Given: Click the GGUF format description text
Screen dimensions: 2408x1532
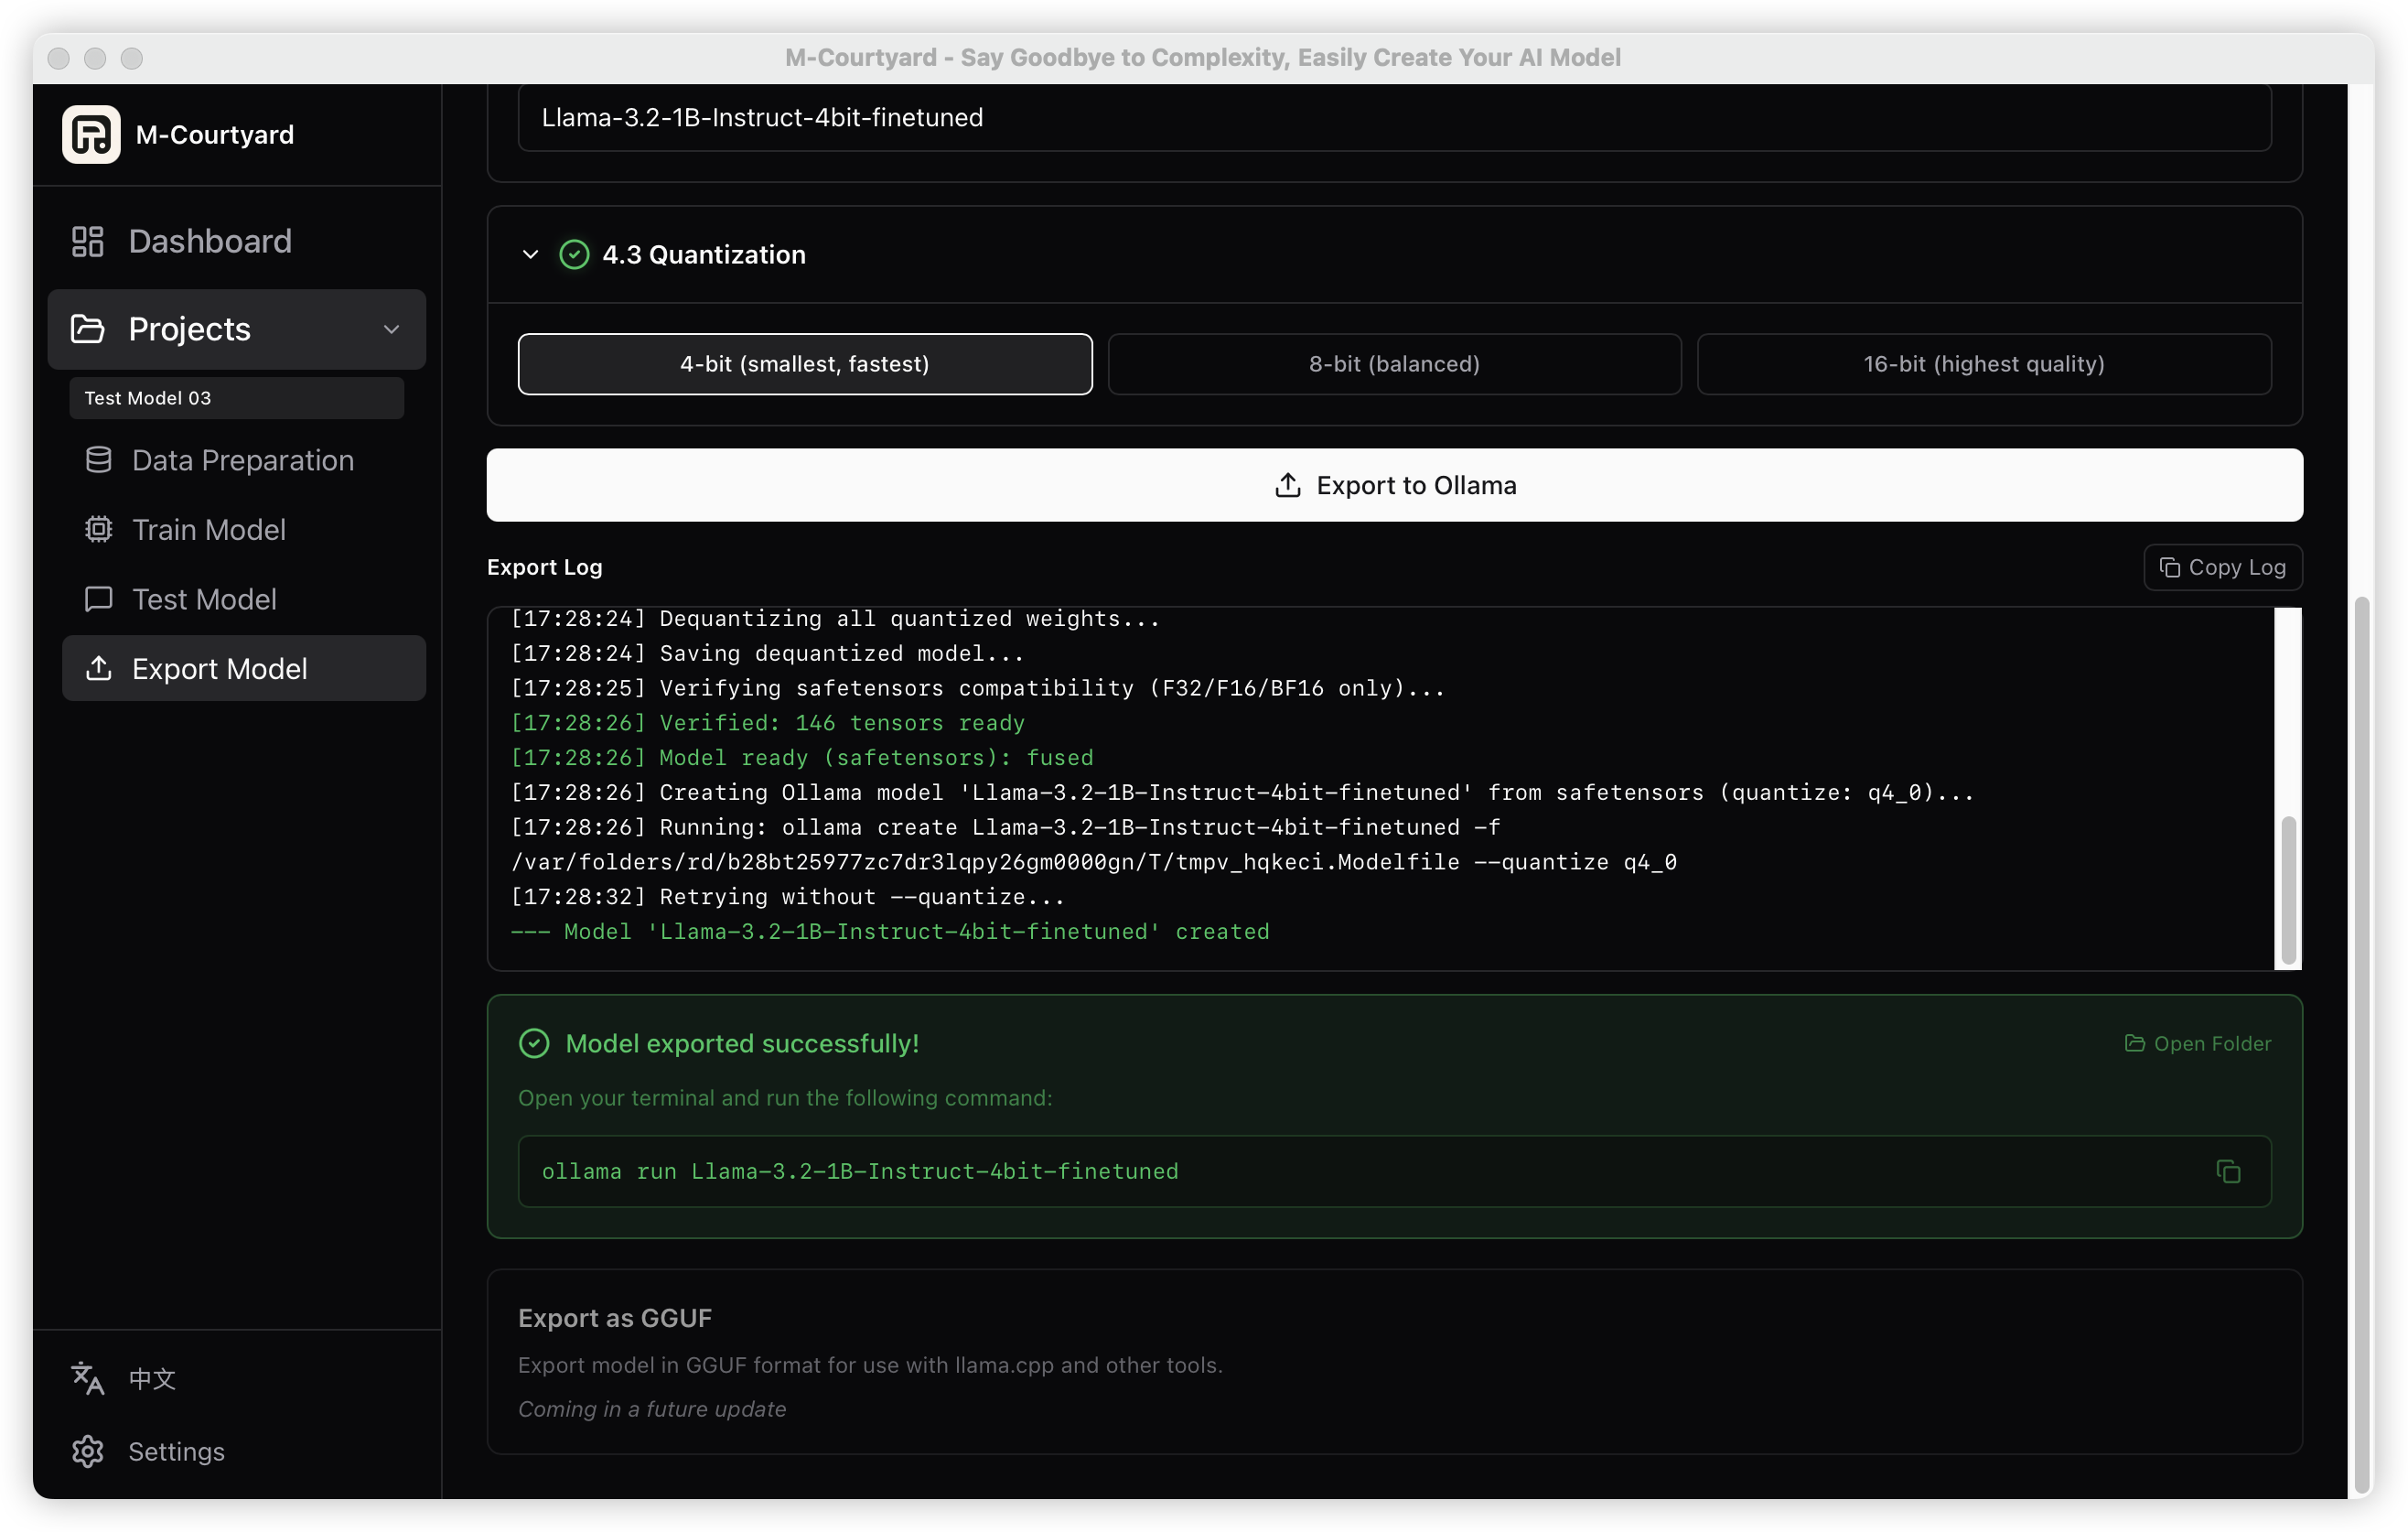Looking at the screenshot, I should coord(870,1365).
